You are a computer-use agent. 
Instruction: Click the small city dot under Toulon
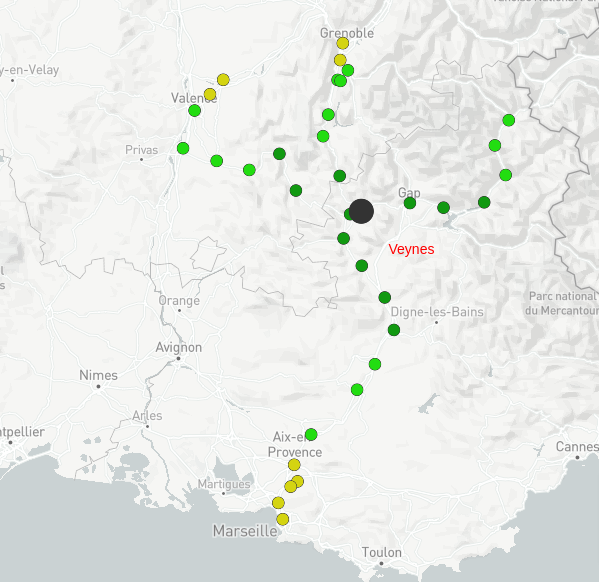click(381, 563)
